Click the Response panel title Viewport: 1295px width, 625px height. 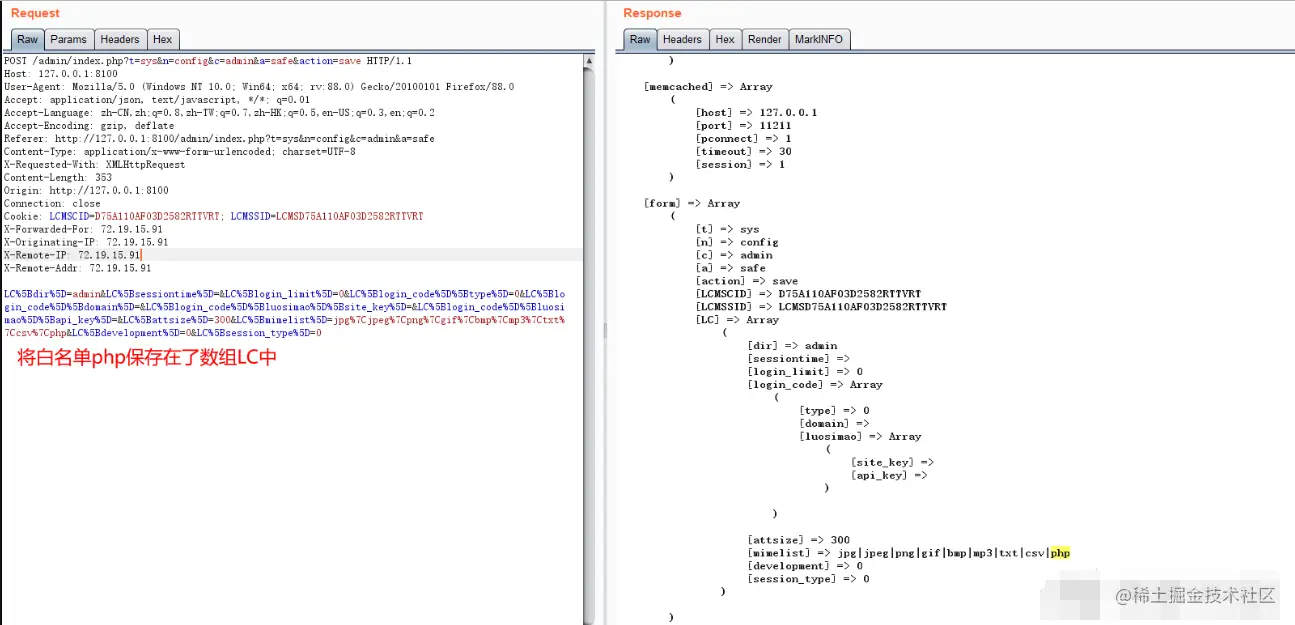pyautogui.click(x=652, y=13)
